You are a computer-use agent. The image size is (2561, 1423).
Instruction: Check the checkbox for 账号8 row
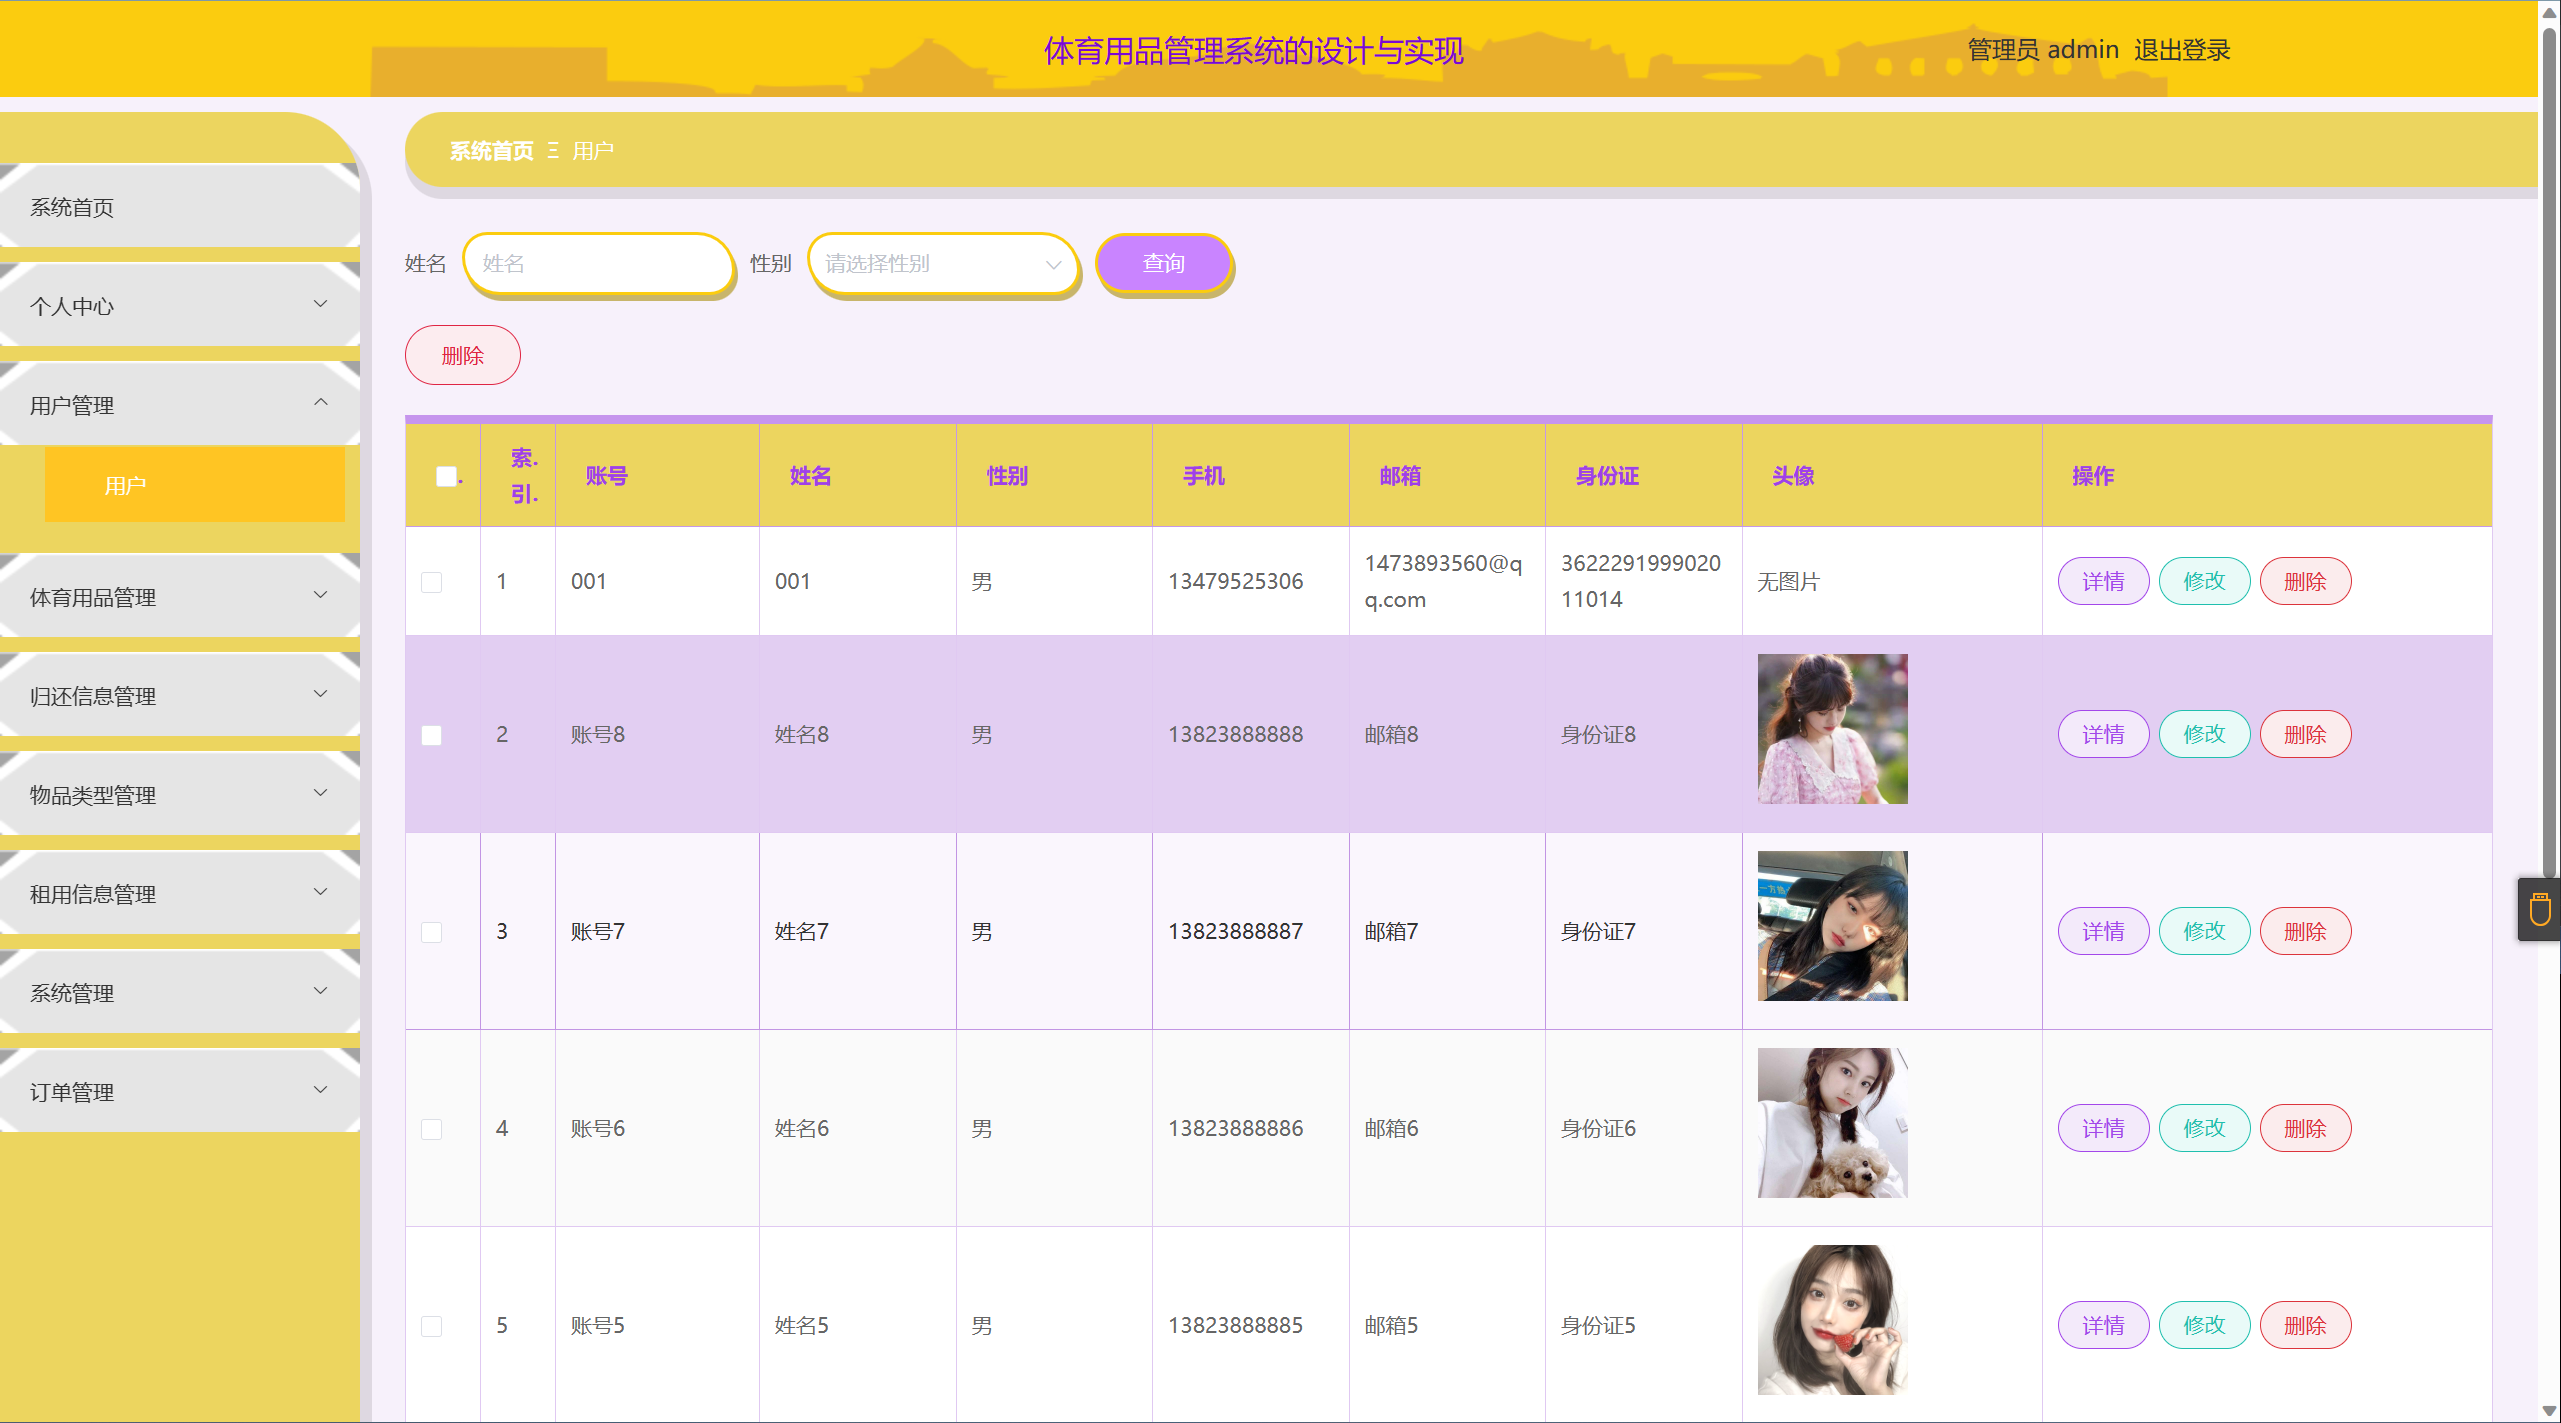coord(432,735)
